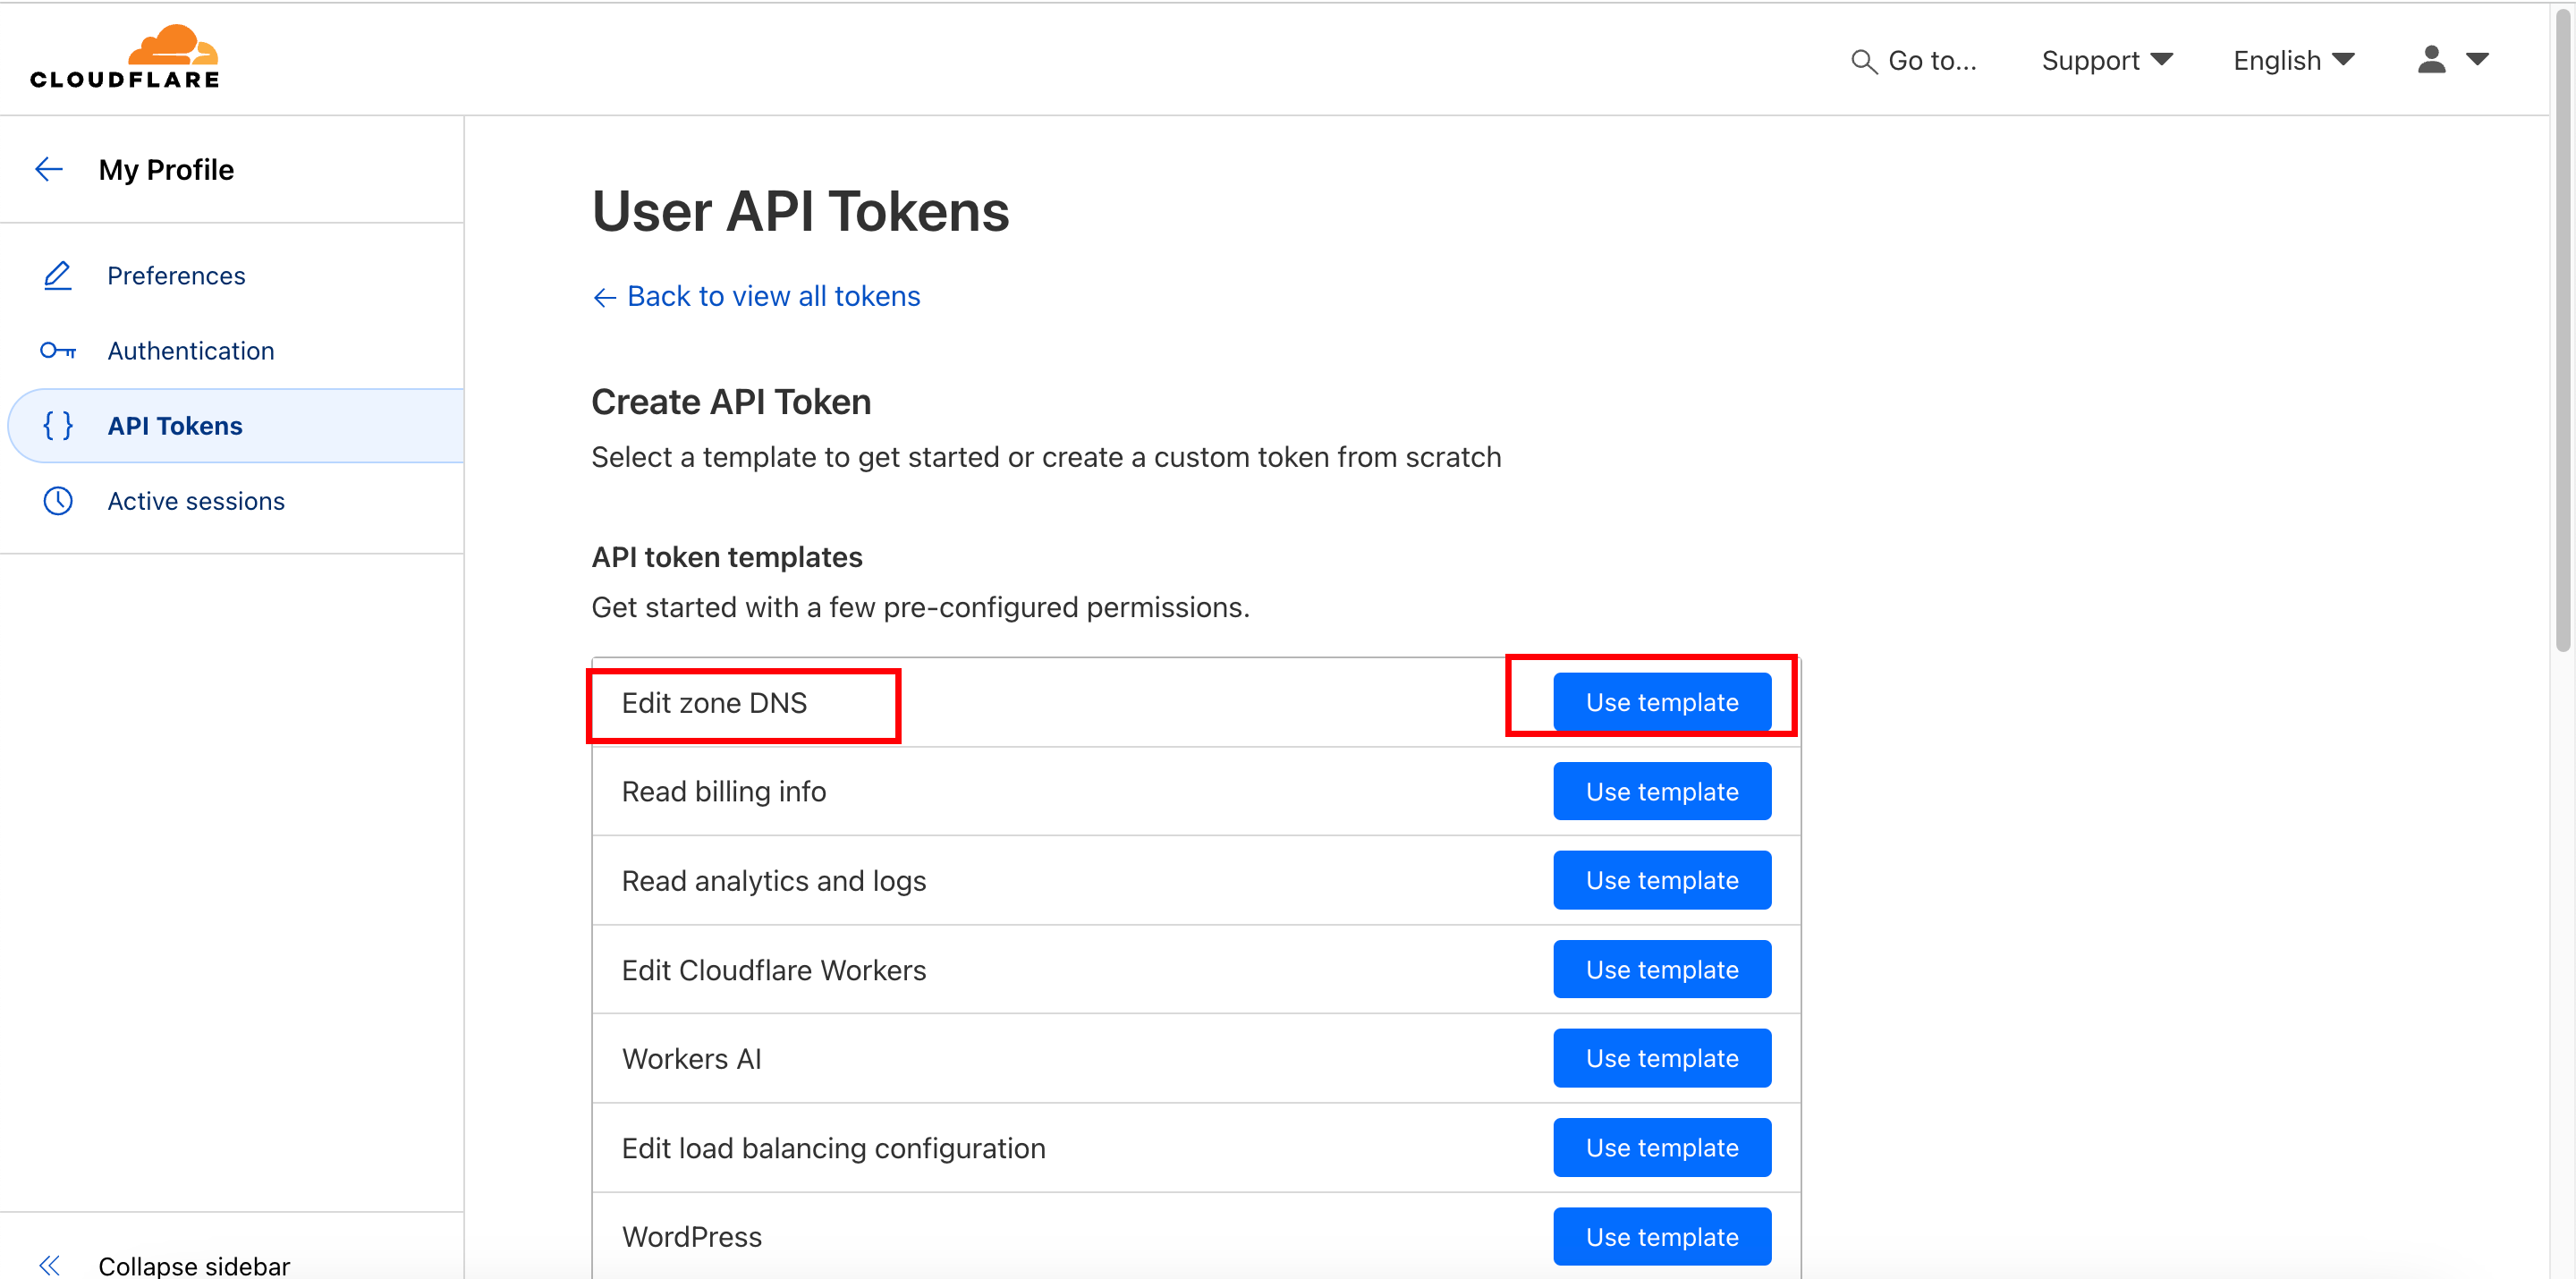Click the Preferences pencil icon
2576x1279 pixels.
(x=58, y=275)
